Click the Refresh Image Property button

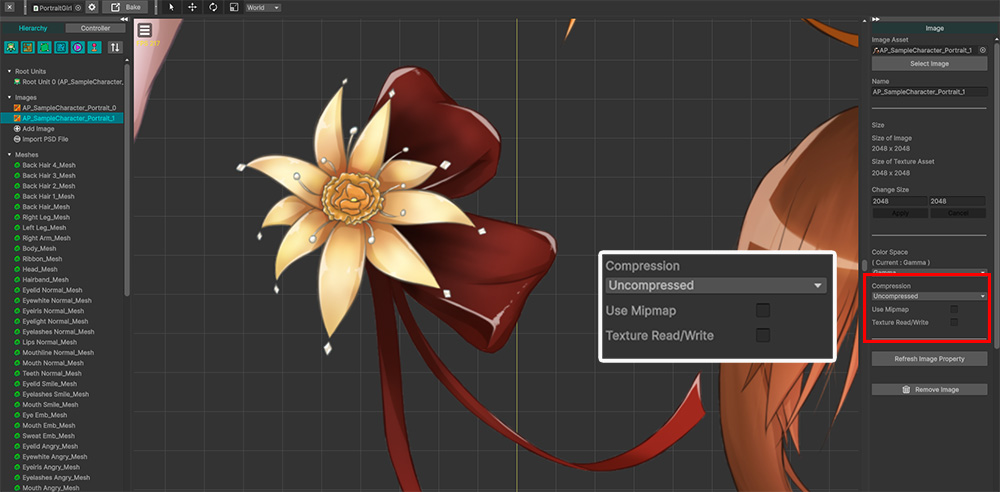[929, 359]
